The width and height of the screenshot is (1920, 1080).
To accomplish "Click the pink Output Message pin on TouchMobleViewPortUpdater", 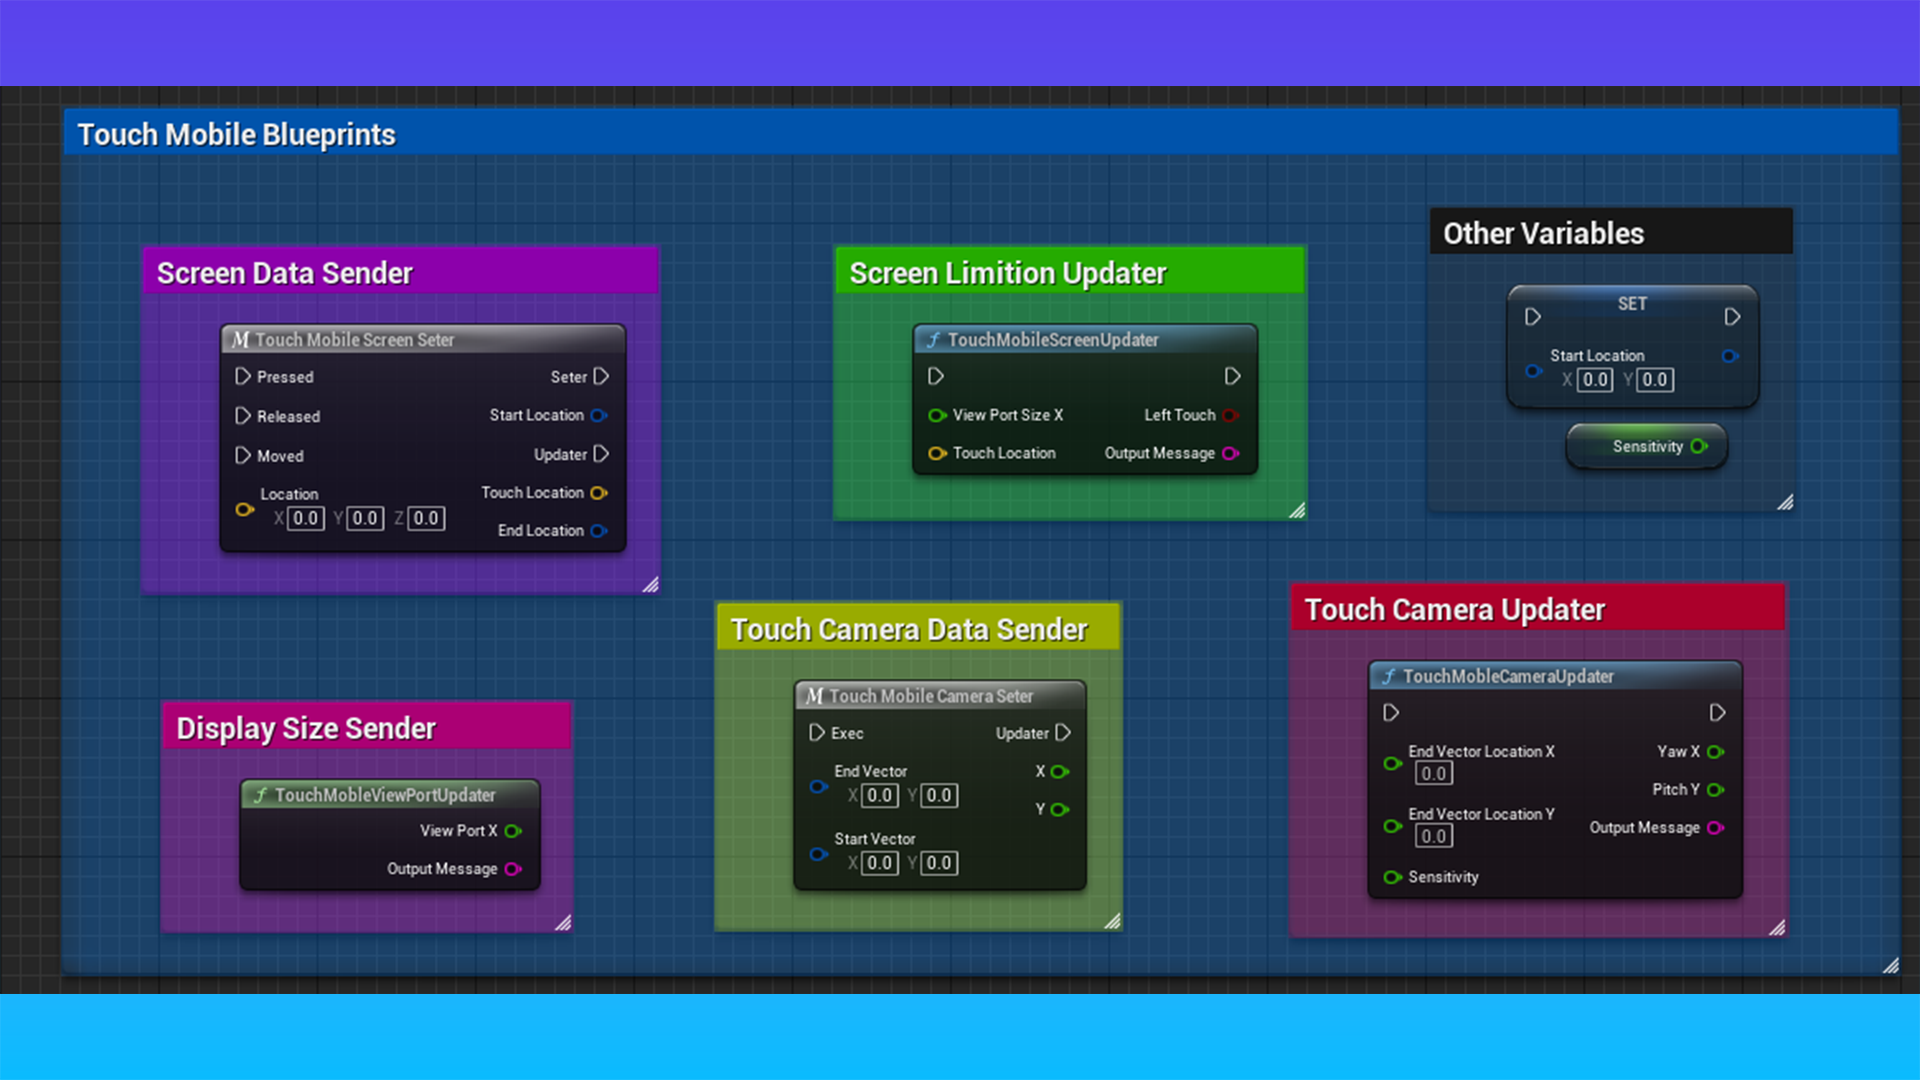I will (x=514, y=869).
